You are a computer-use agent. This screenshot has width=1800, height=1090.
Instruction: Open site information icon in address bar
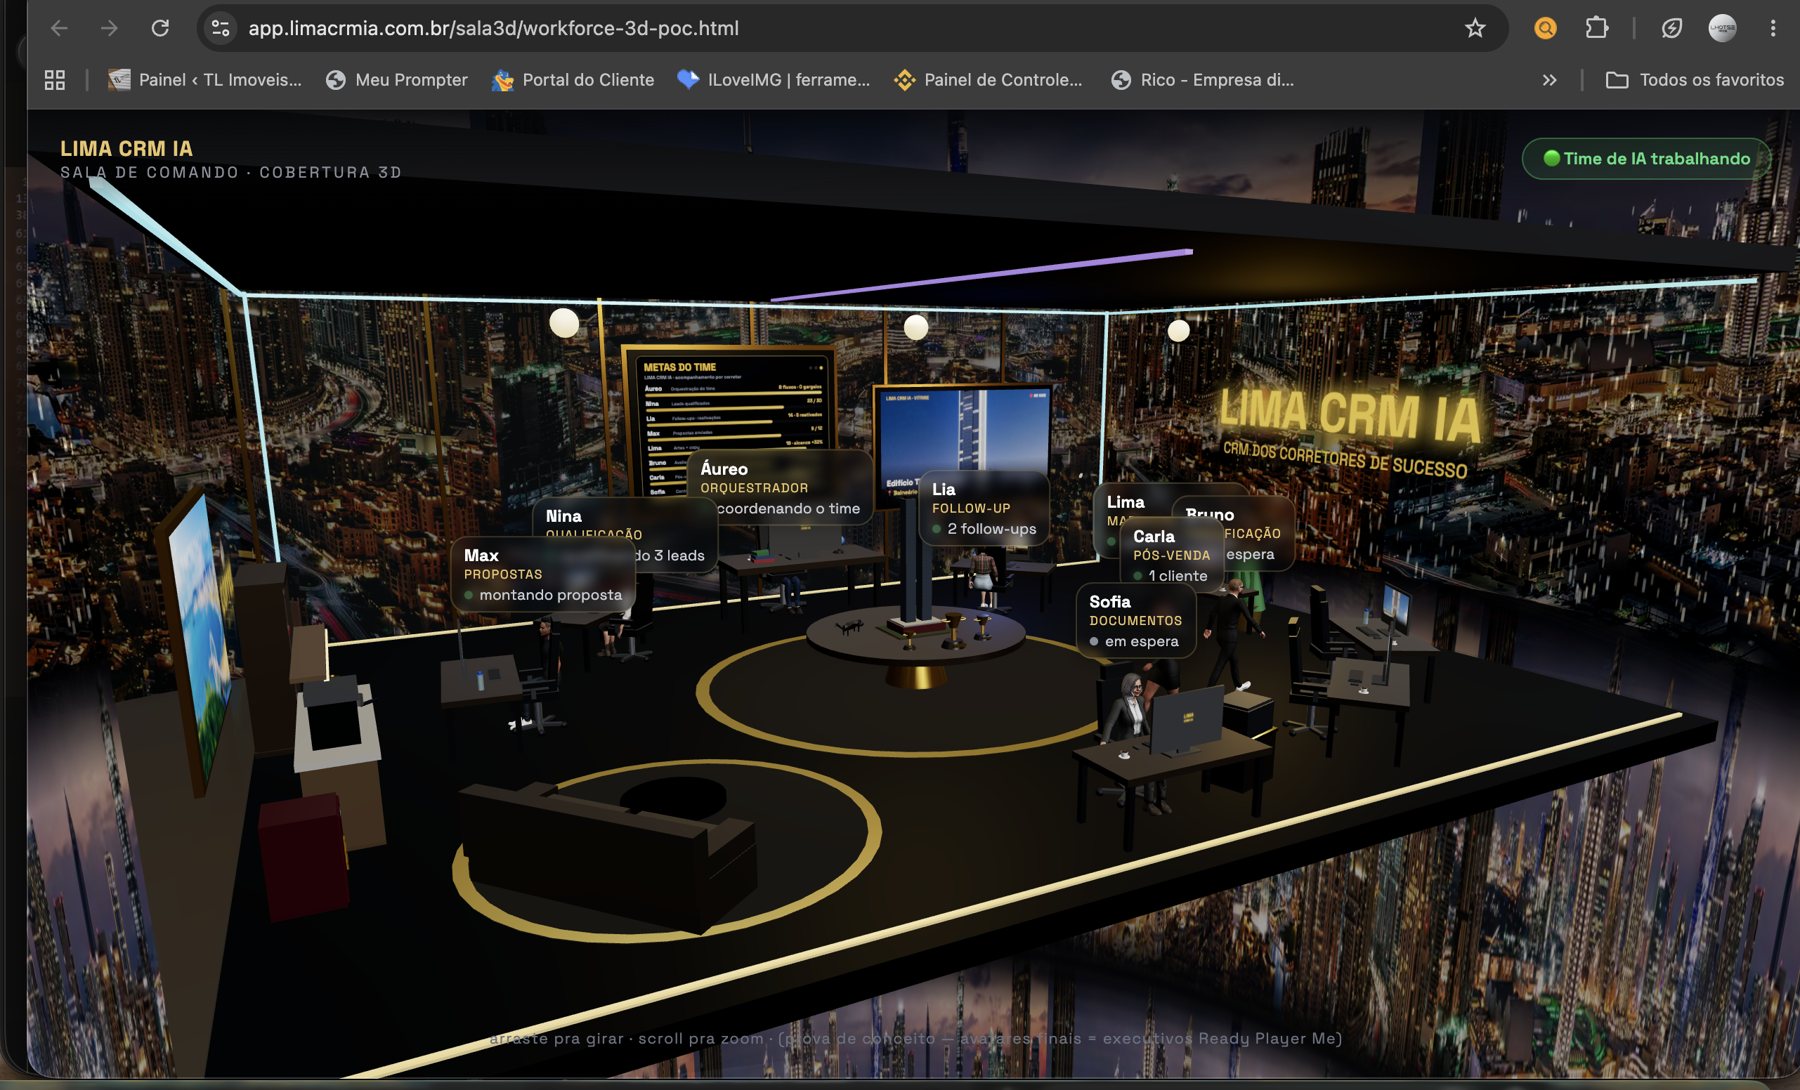(x=221, y=28)
